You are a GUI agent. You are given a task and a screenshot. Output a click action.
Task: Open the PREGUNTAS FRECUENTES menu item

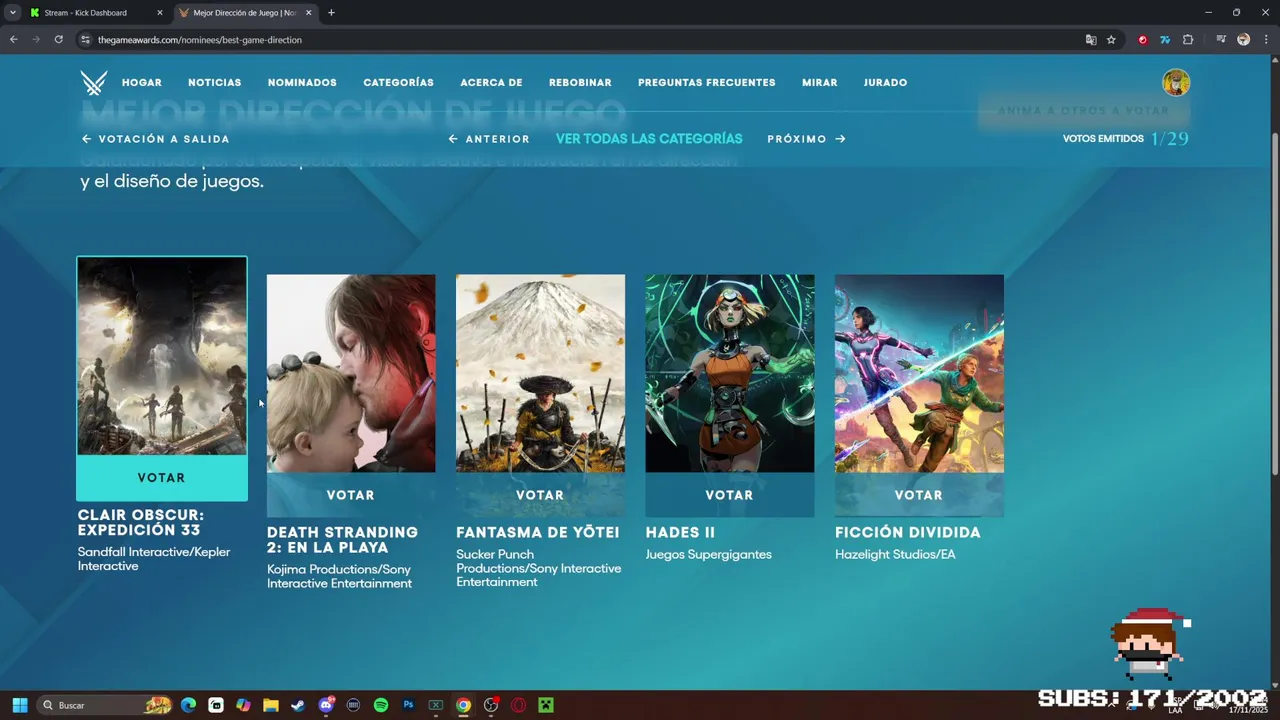[706, 83]
